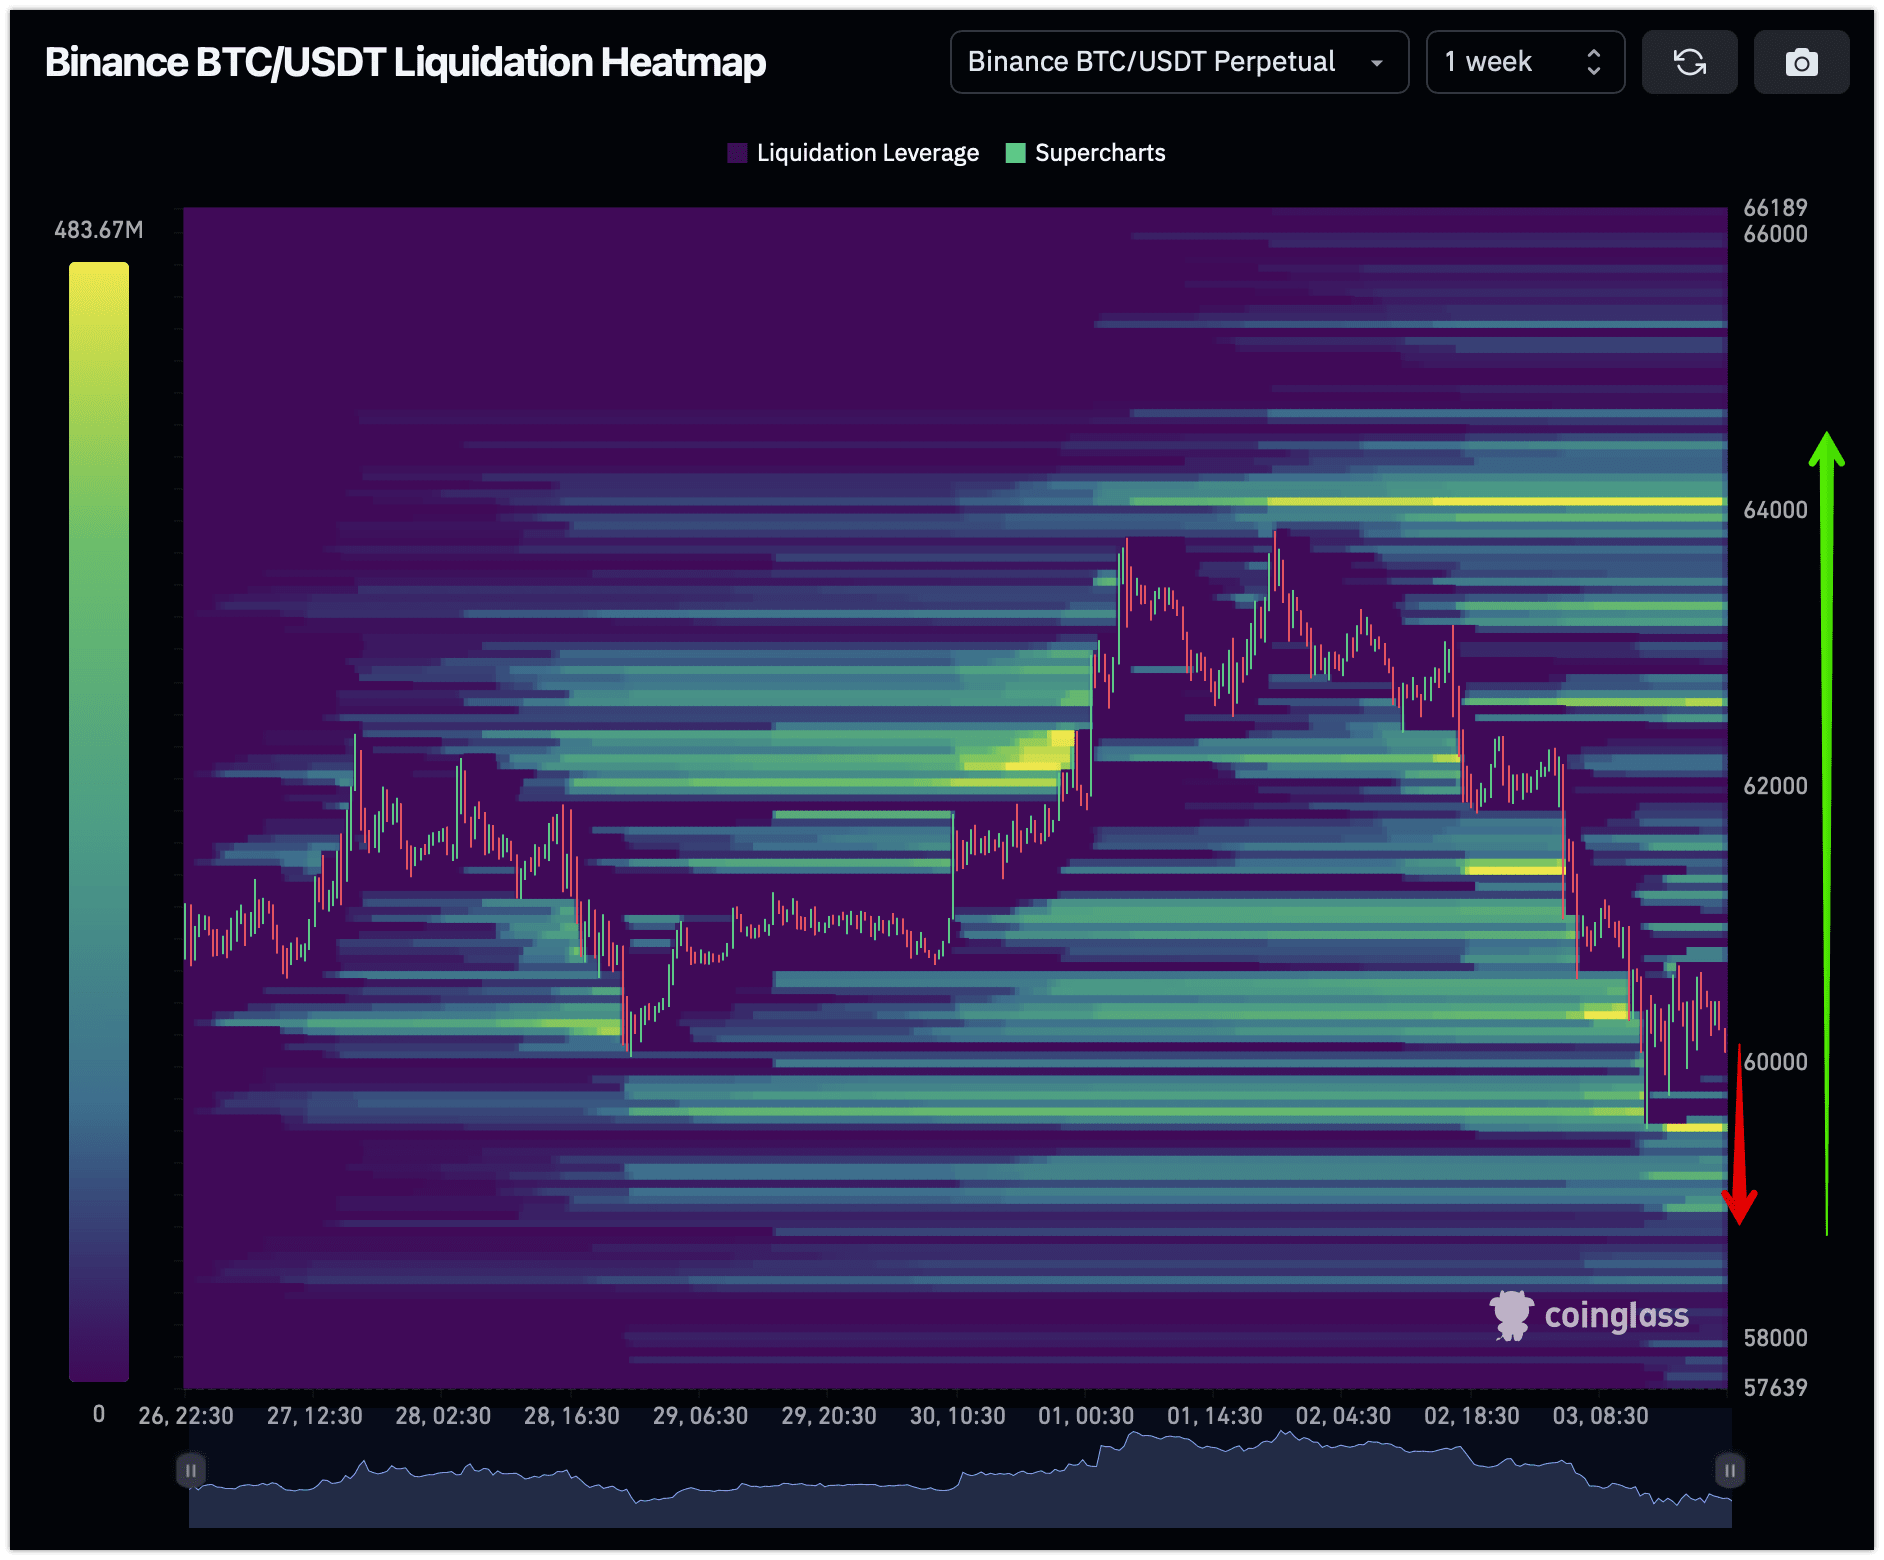Screen dimensions: 1884x1560
Task: Toggle the Liquidation Leverage legend series
Action: point(853,153)
